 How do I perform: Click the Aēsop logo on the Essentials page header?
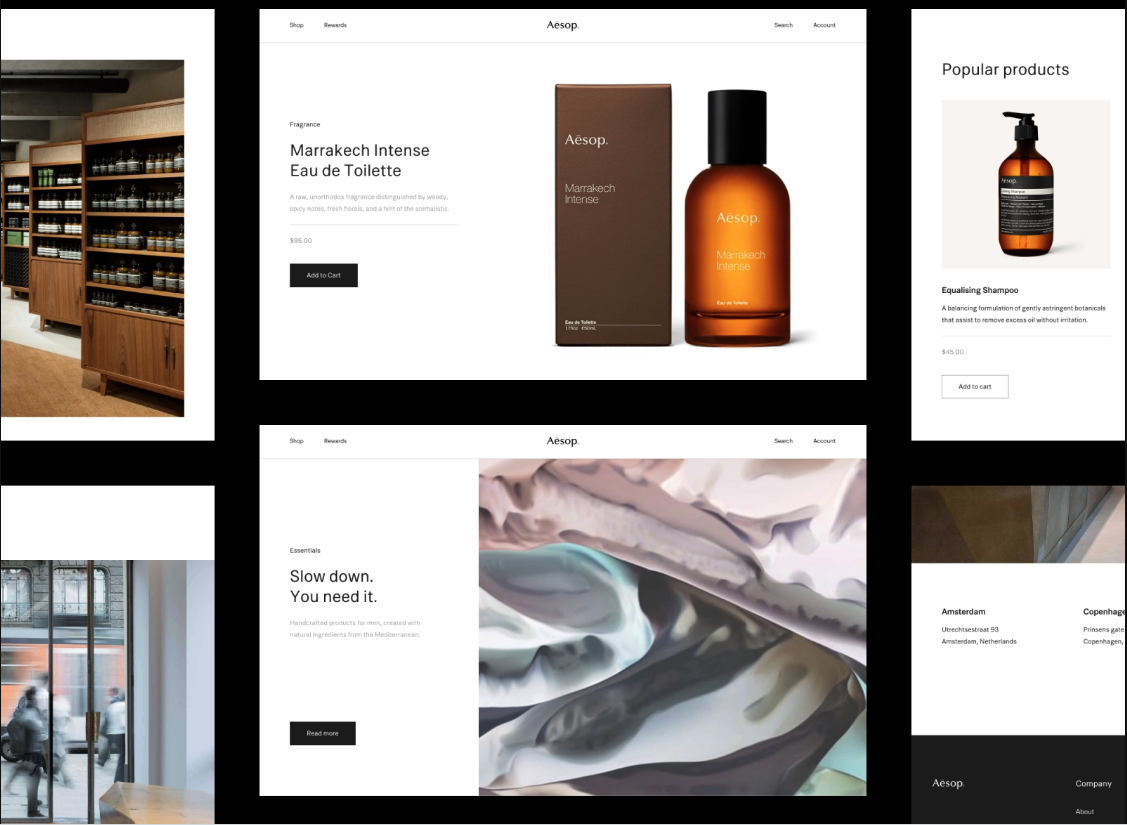tap(563, 441)
